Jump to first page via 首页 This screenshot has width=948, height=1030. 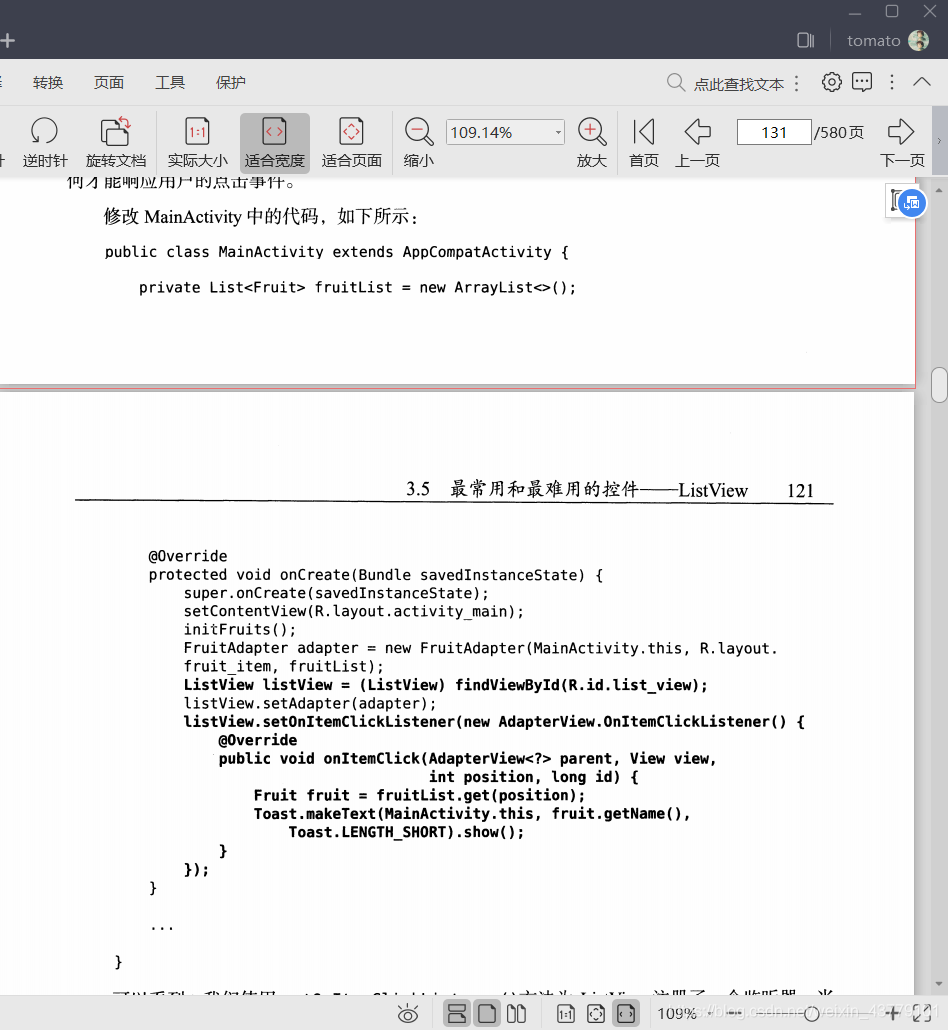(x=643, y=143)
